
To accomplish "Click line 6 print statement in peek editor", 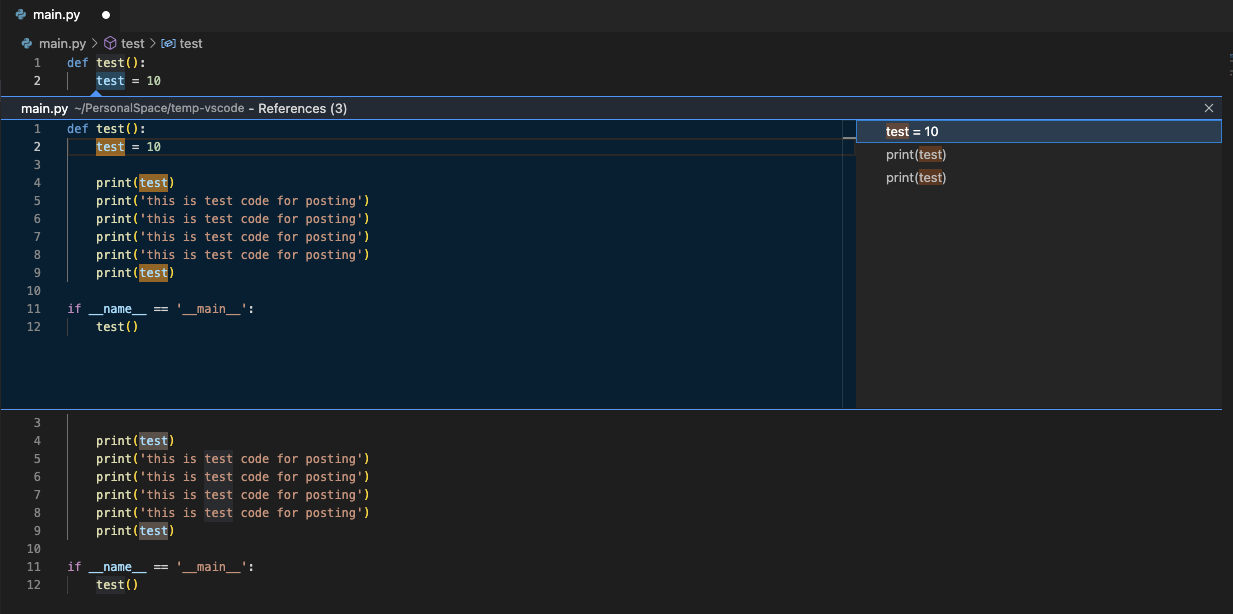I will [233, 219].
